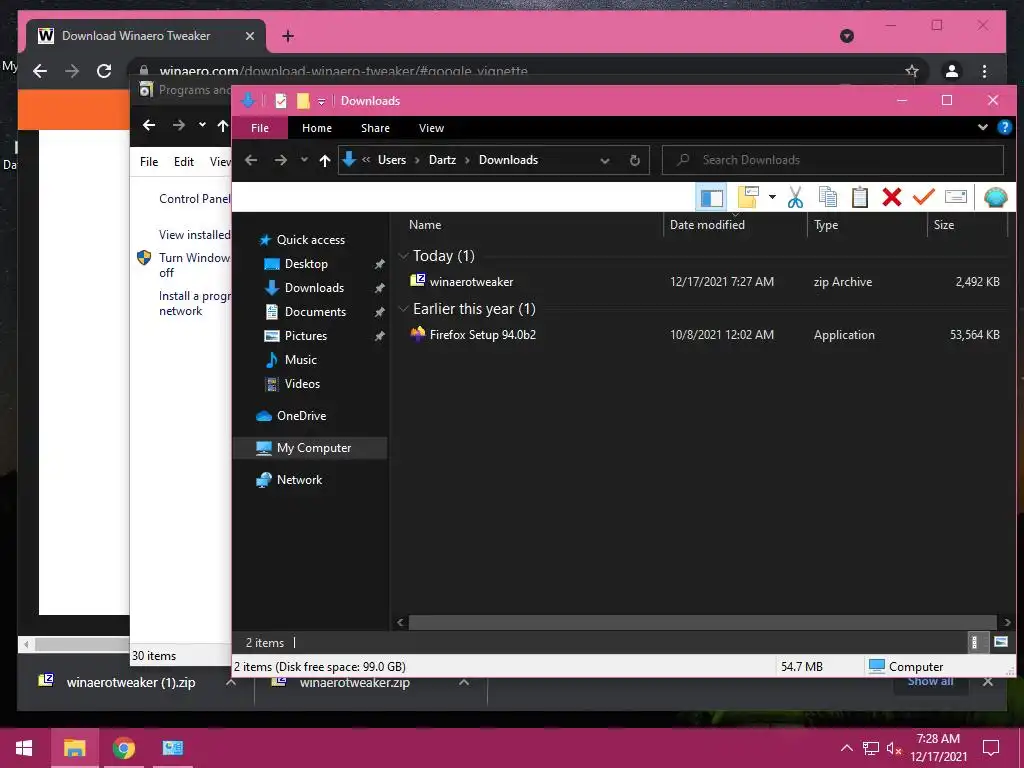
Task: Open the folder options toolbar icon
Action: point(748,197)
